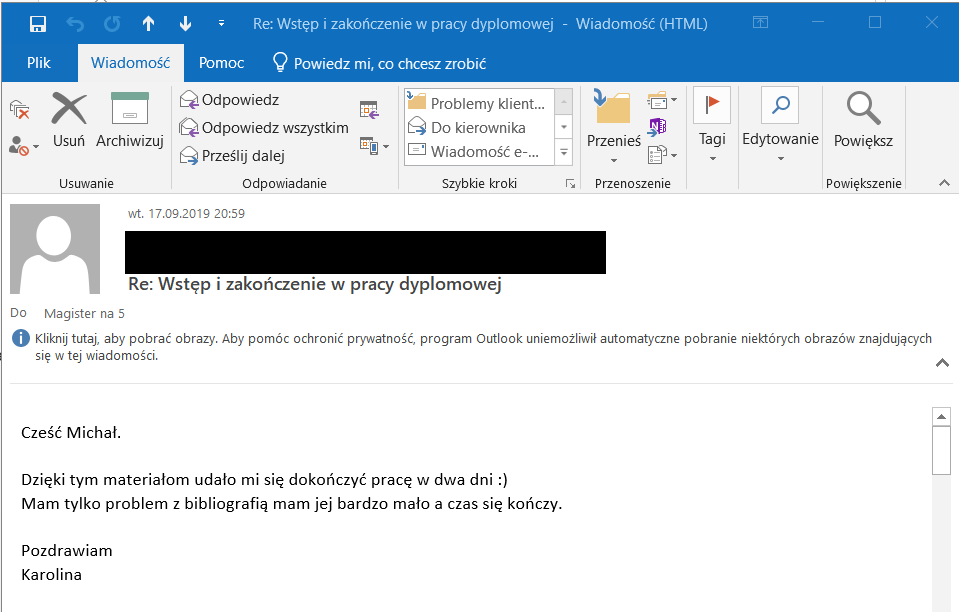The height and width of the screenshot is (612, 959).
Task: Click the Usuń delete icon
Action: pos(68,119)
